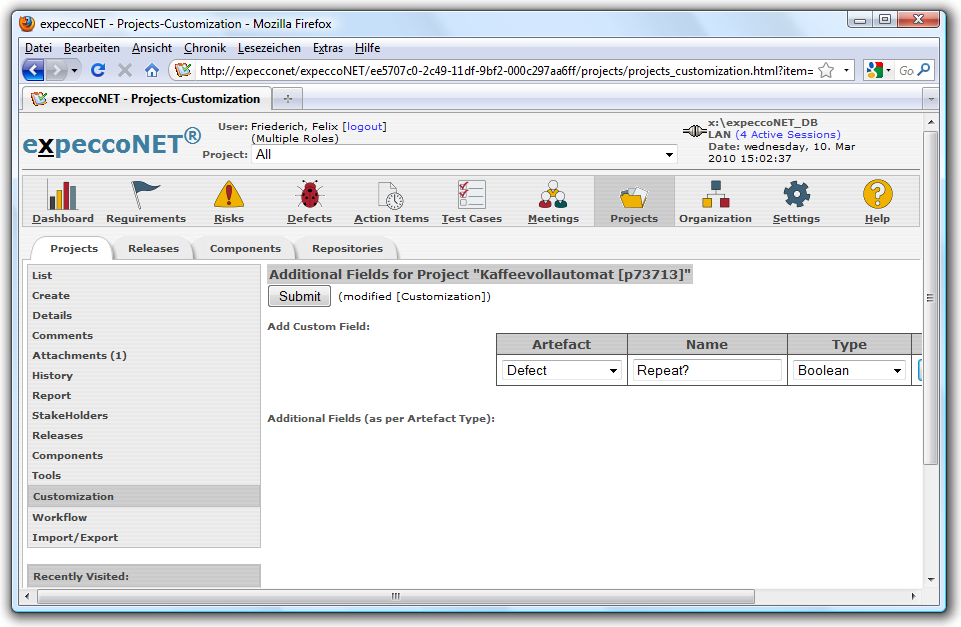Viewport: 961px width, 627px height.
Task: Open the Lesezeichen menu
Action: 269,48
